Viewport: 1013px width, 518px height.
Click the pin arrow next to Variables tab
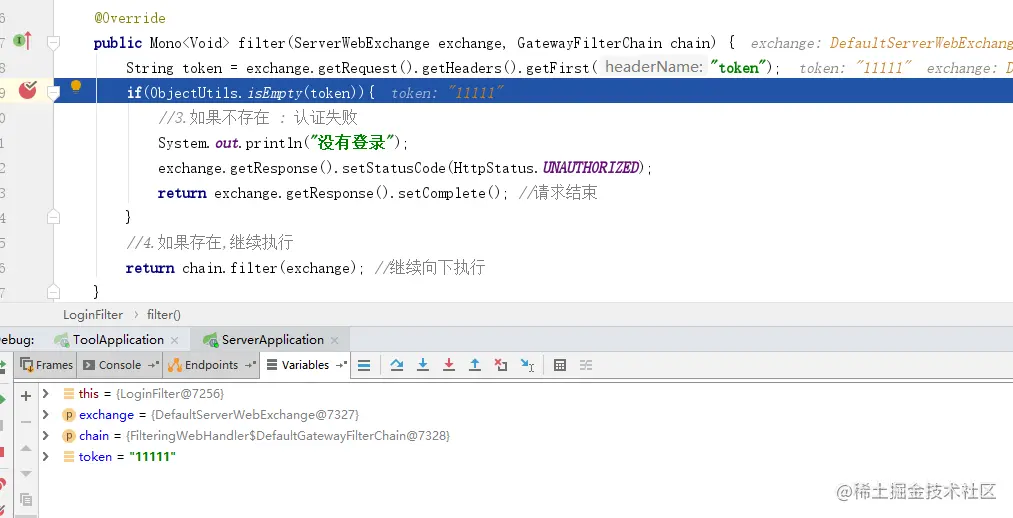click(x=342, y=365)
